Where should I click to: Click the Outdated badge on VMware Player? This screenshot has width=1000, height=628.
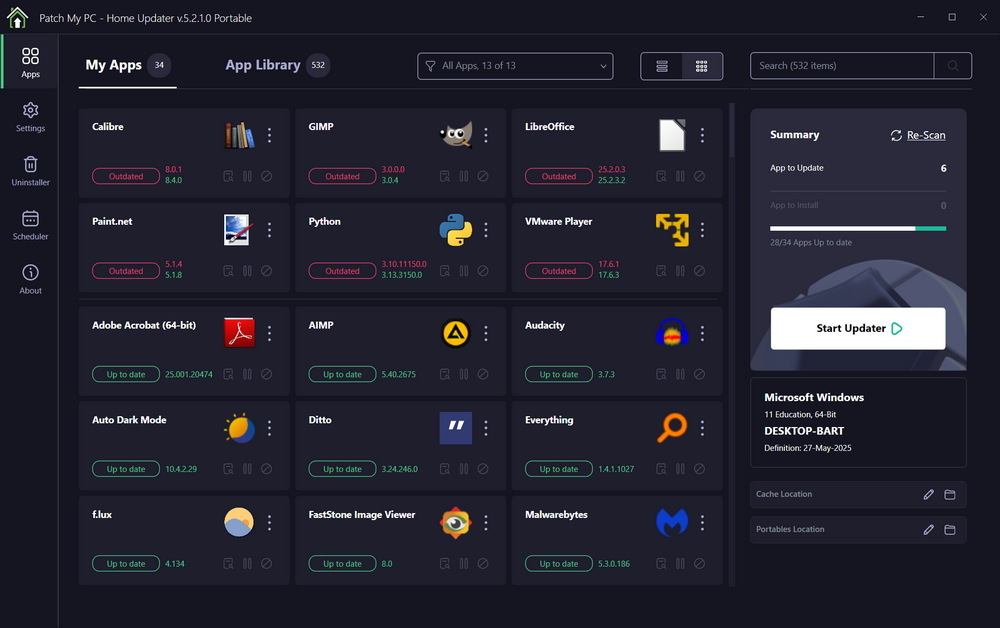click(x=559, y=271)
